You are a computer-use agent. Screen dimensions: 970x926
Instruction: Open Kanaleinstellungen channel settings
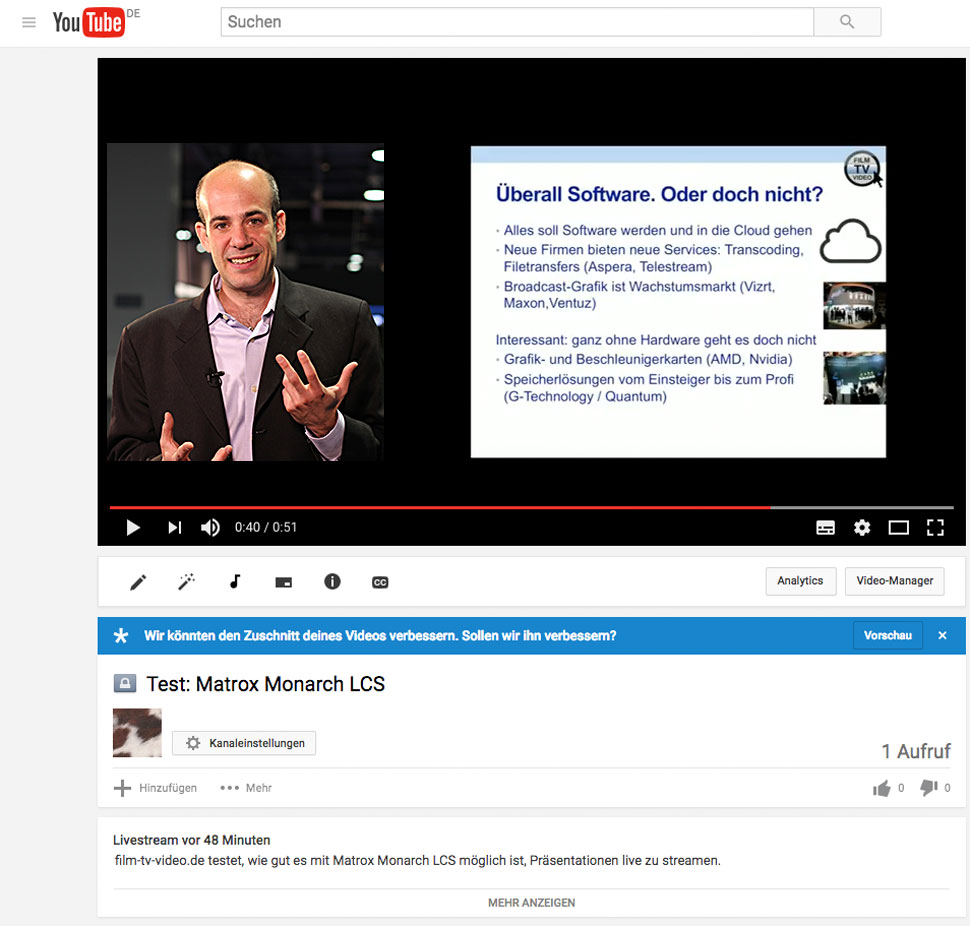[244, 743]
